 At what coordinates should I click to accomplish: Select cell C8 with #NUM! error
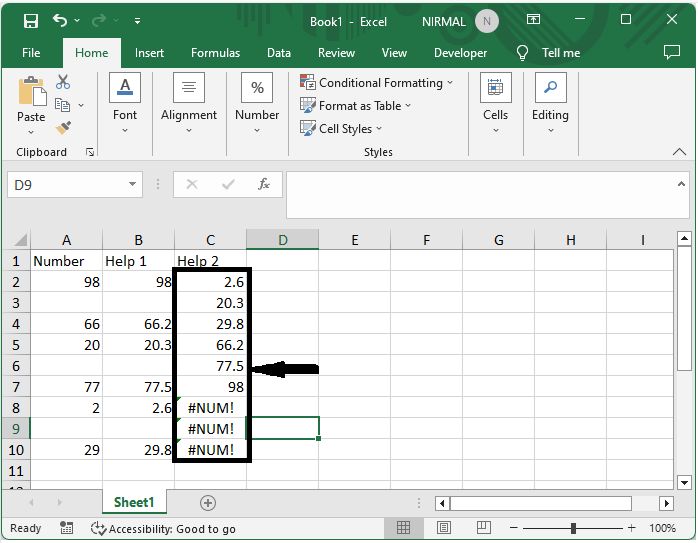click(211, 408)
